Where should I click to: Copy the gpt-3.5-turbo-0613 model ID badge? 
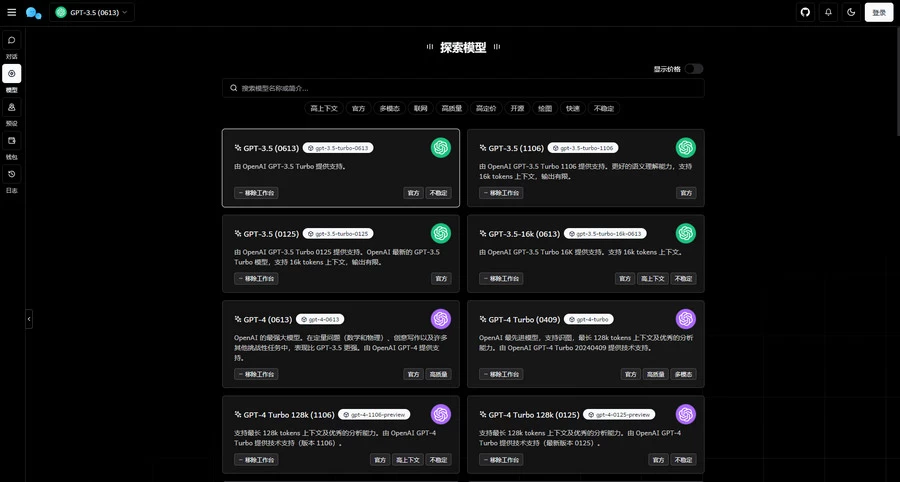click(338, 148)
